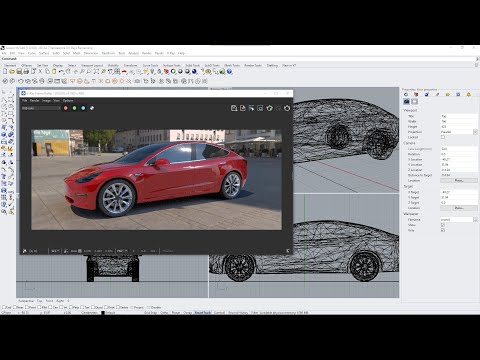Switch to the Perspective viewport tab
The image size is (480, 360).
coord(26,301)
